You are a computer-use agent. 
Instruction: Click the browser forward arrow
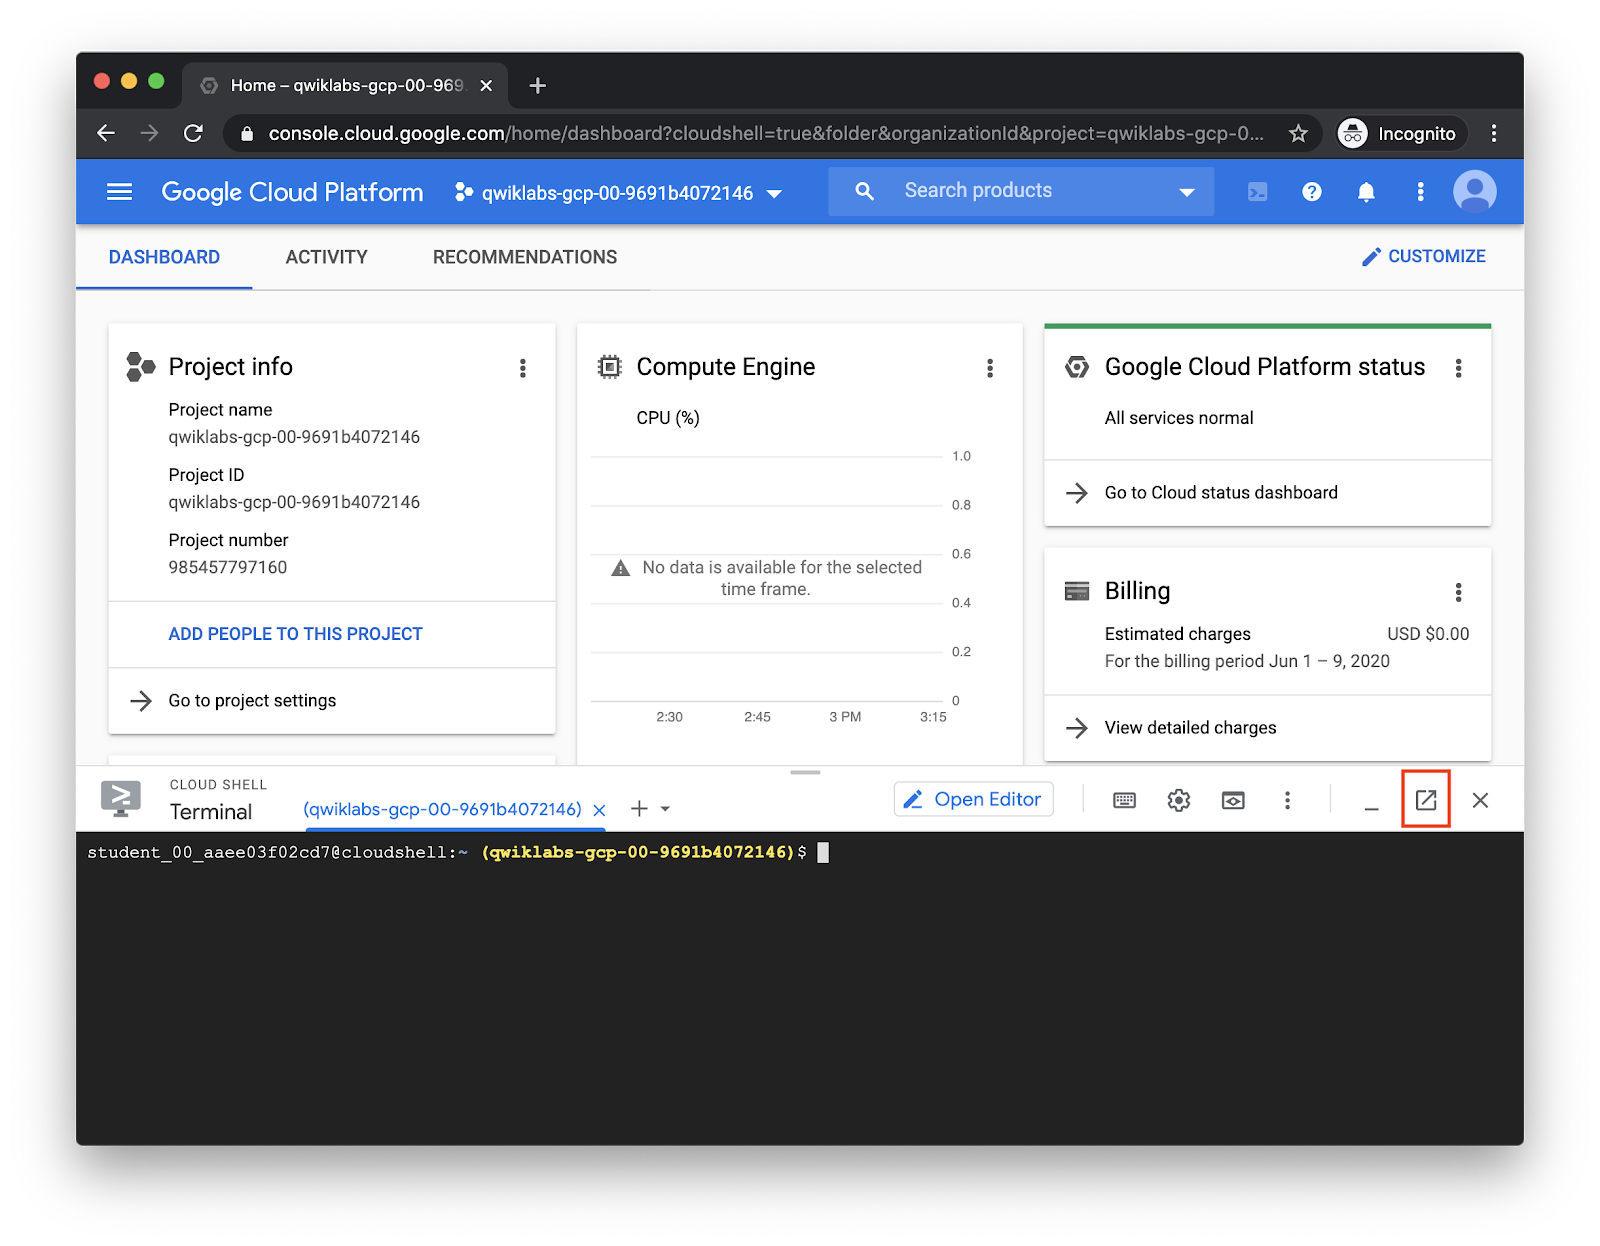point(150,133)
